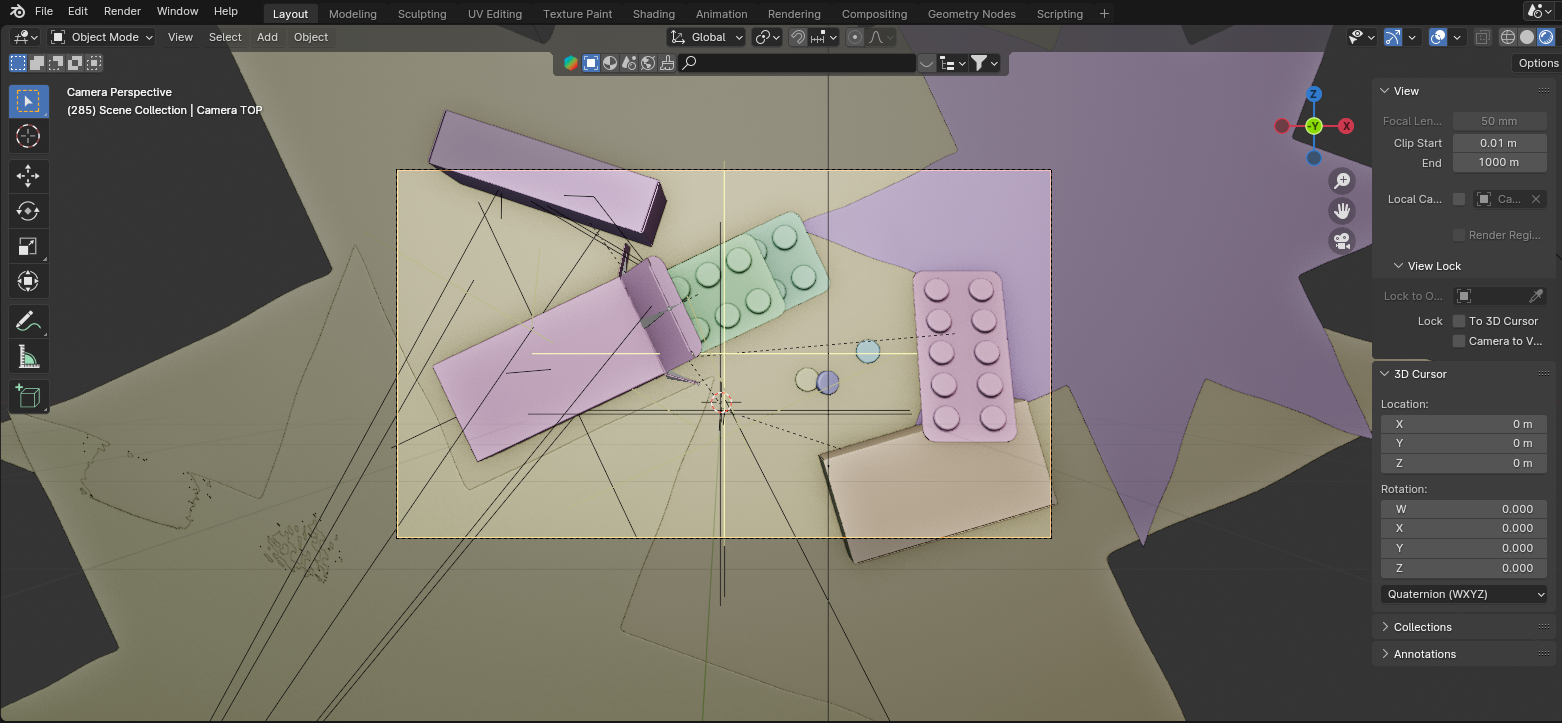
Task: Click the Options button
Action: (1536, 62)
